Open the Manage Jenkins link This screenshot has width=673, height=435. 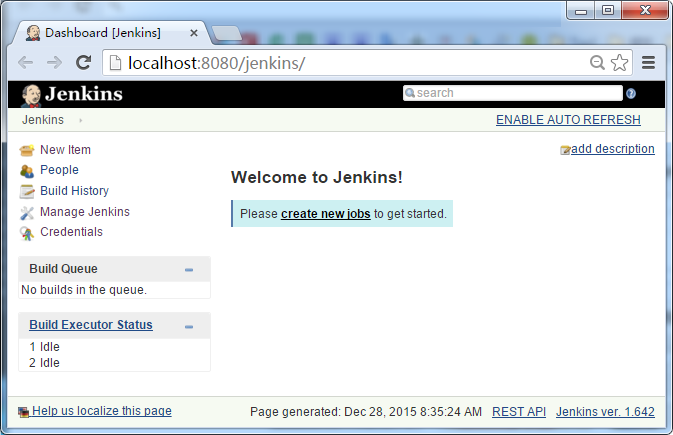(x=85, y=212)
